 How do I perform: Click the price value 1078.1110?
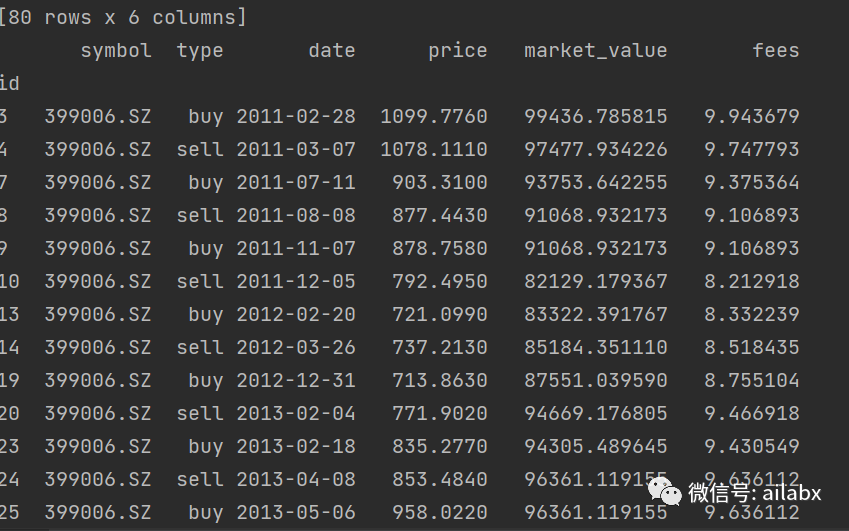click(434, 149)
